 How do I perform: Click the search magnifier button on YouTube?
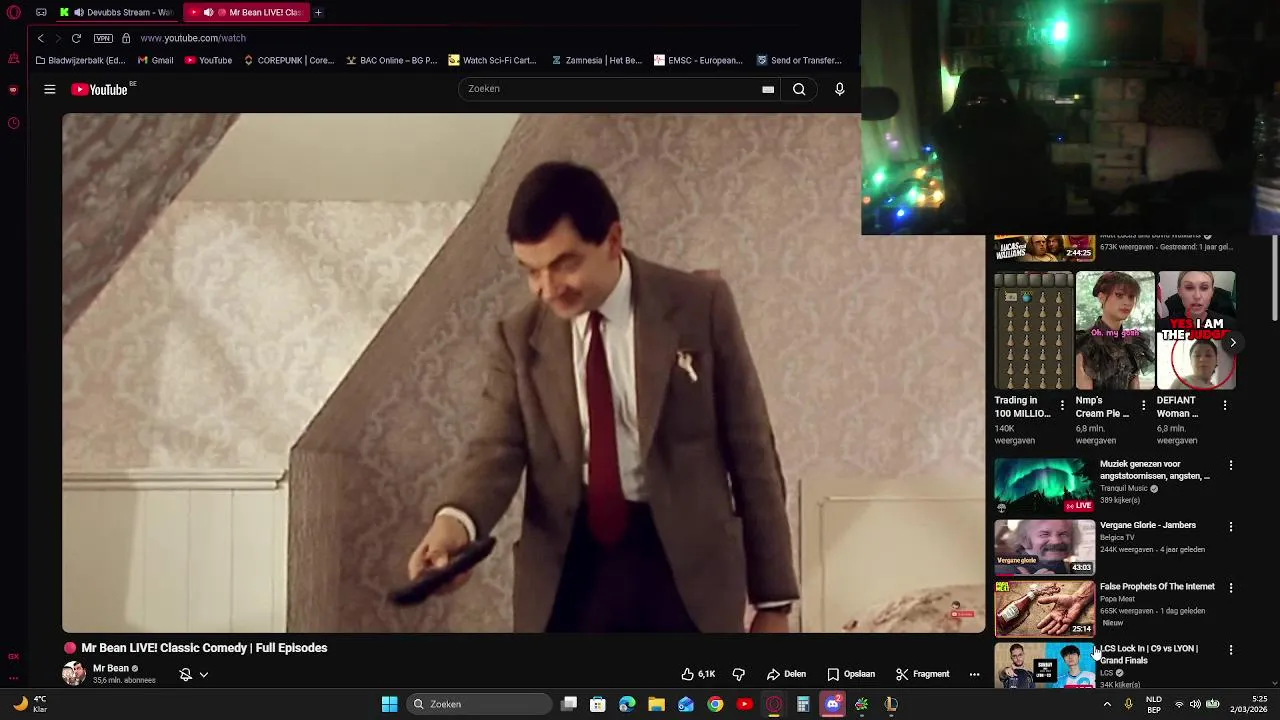pos(799,89)
